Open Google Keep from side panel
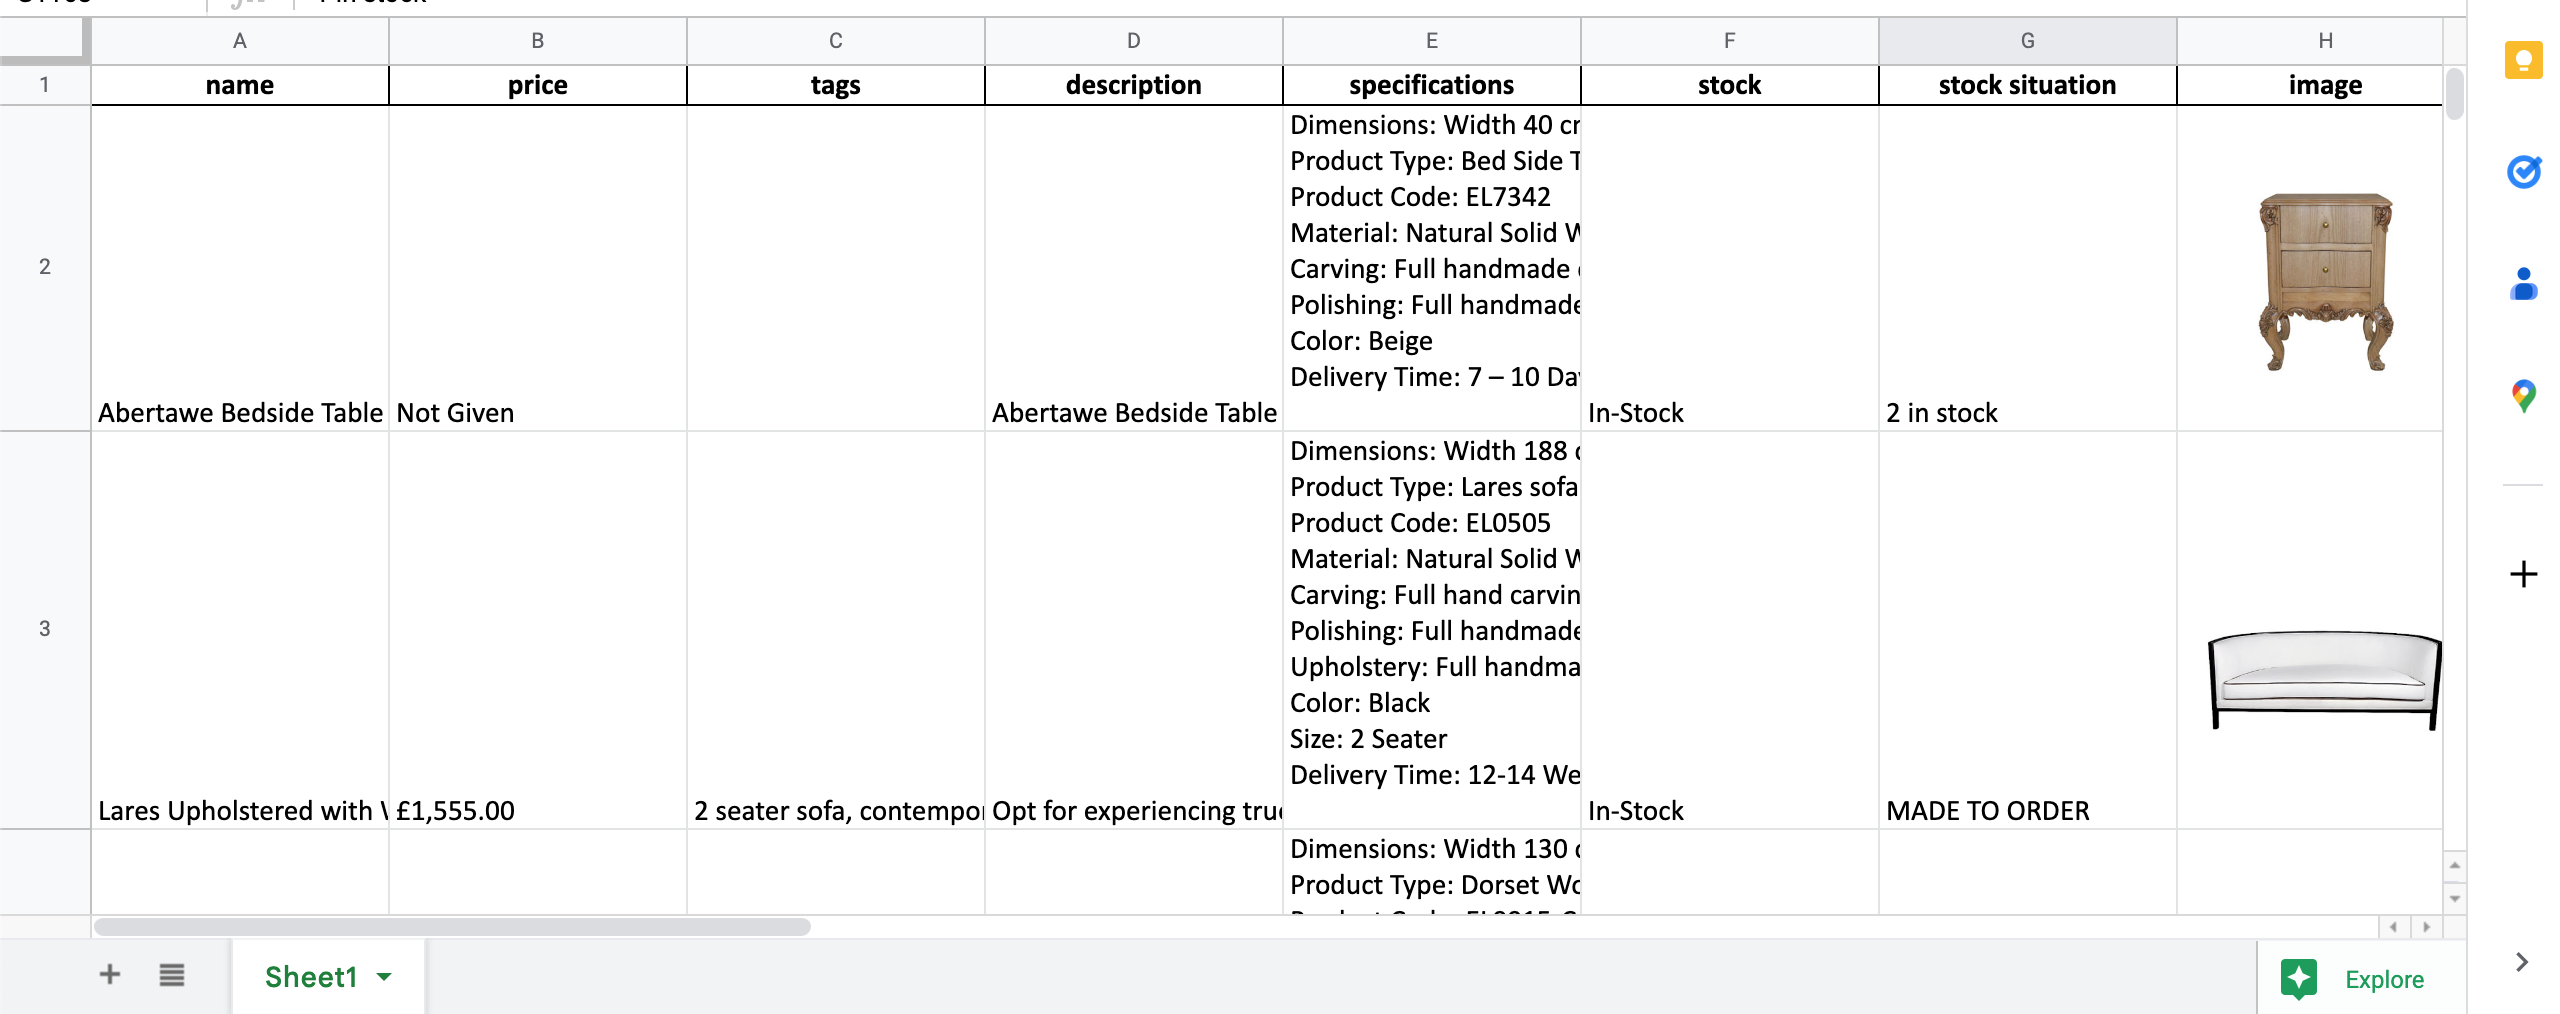 (2523, 60)
